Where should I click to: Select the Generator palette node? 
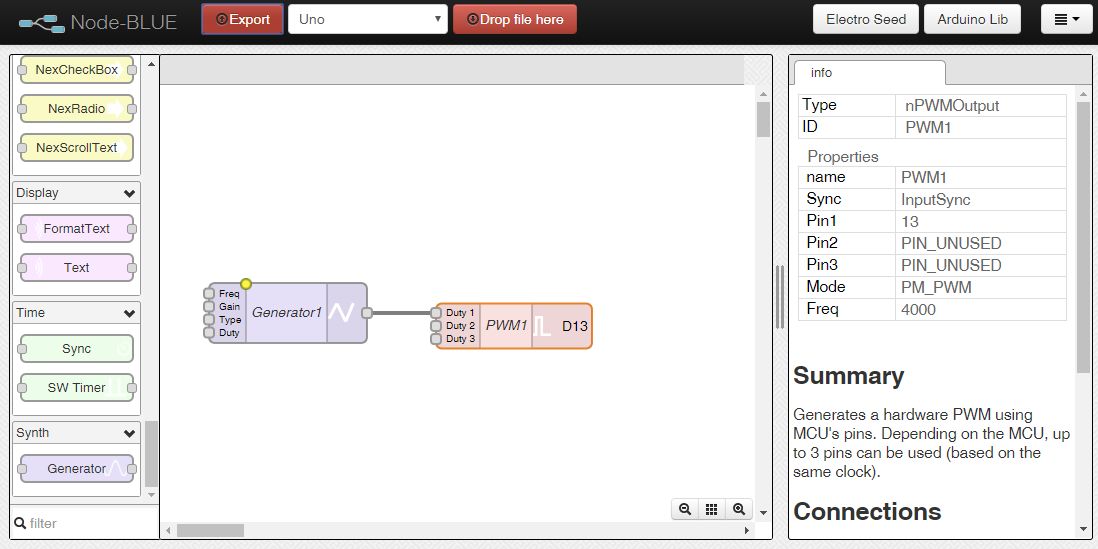click(x=76, y=468)
